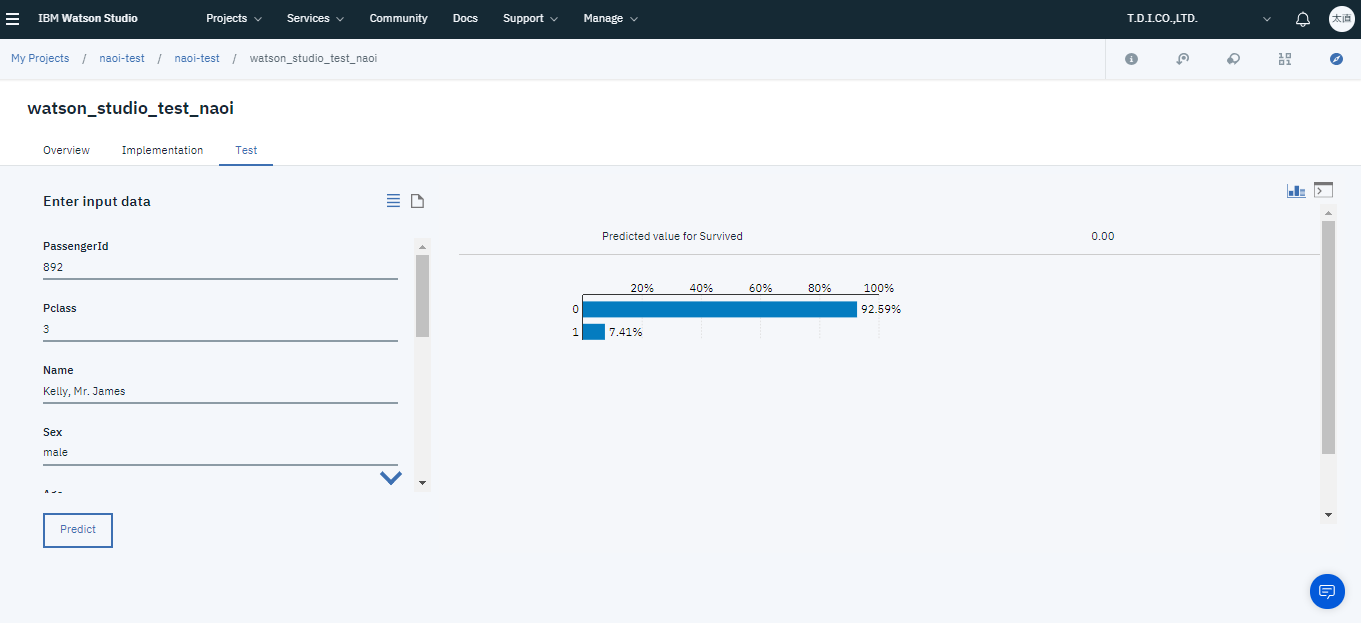Viewport: 1361px width, 623px height.
Task: Click the notifications bell icon
Action: (1302, 19)
